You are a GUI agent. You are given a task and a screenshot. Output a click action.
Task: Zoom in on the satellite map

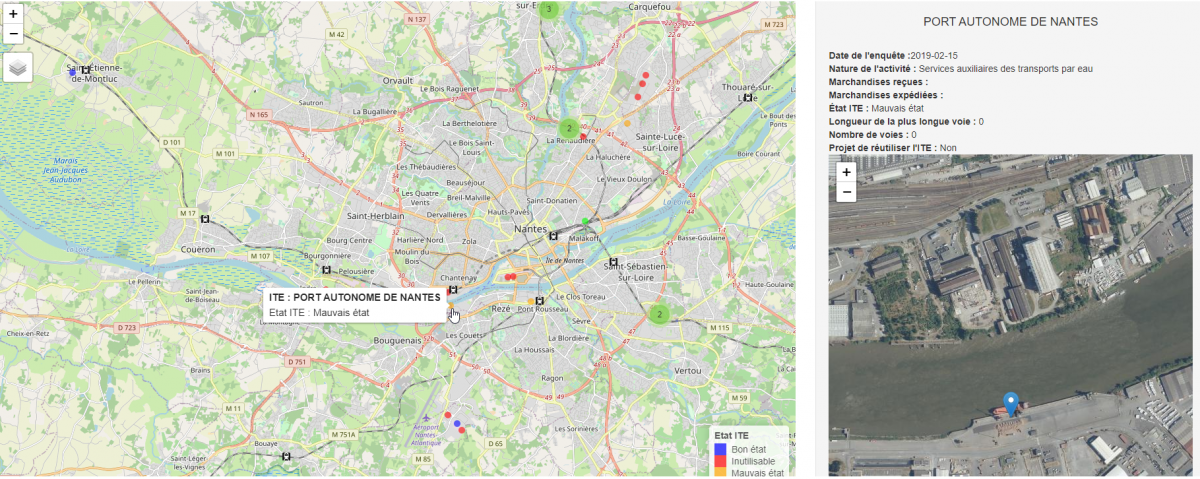point(846,172)
